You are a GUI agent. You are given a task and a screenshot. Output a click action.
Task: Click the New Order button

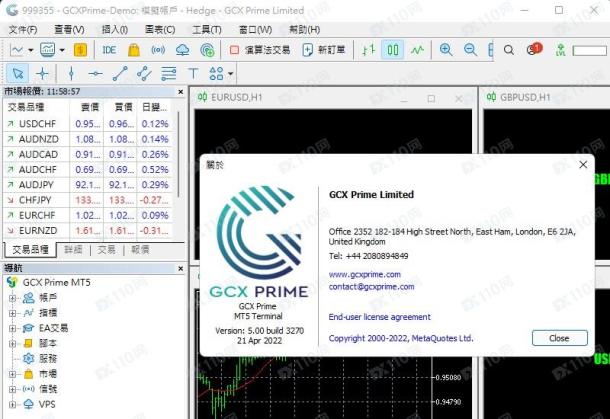324,50
